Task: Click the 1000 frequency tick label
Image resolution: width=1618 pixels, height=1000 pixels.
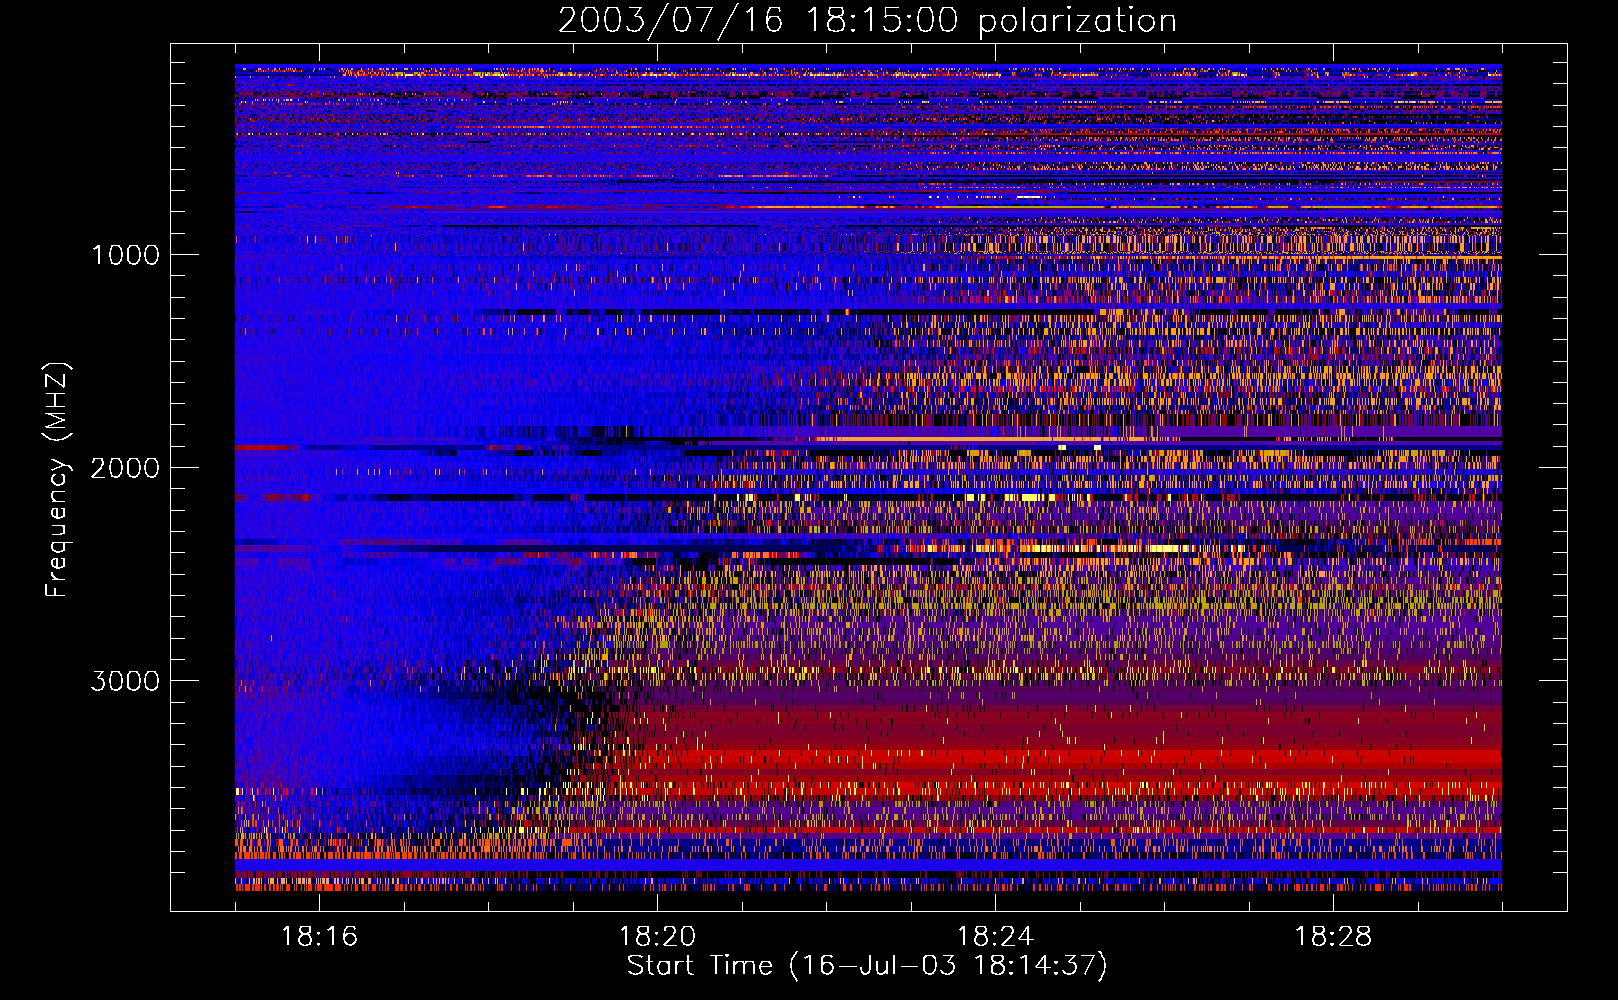Action: [125, 255]
